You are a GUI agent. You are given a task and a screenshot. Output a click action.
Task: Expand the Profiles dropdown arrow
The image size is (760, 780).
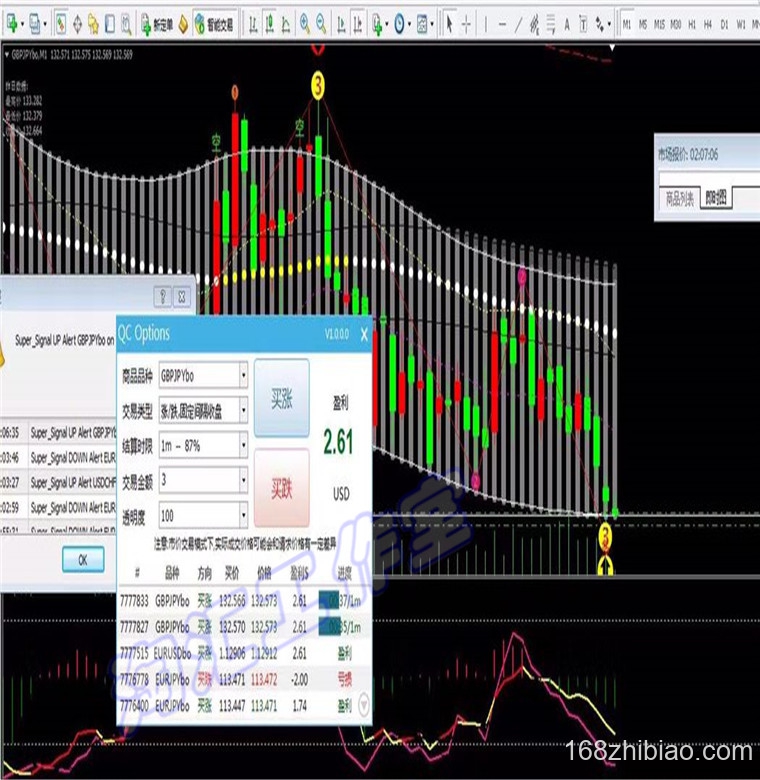(45, 24)
